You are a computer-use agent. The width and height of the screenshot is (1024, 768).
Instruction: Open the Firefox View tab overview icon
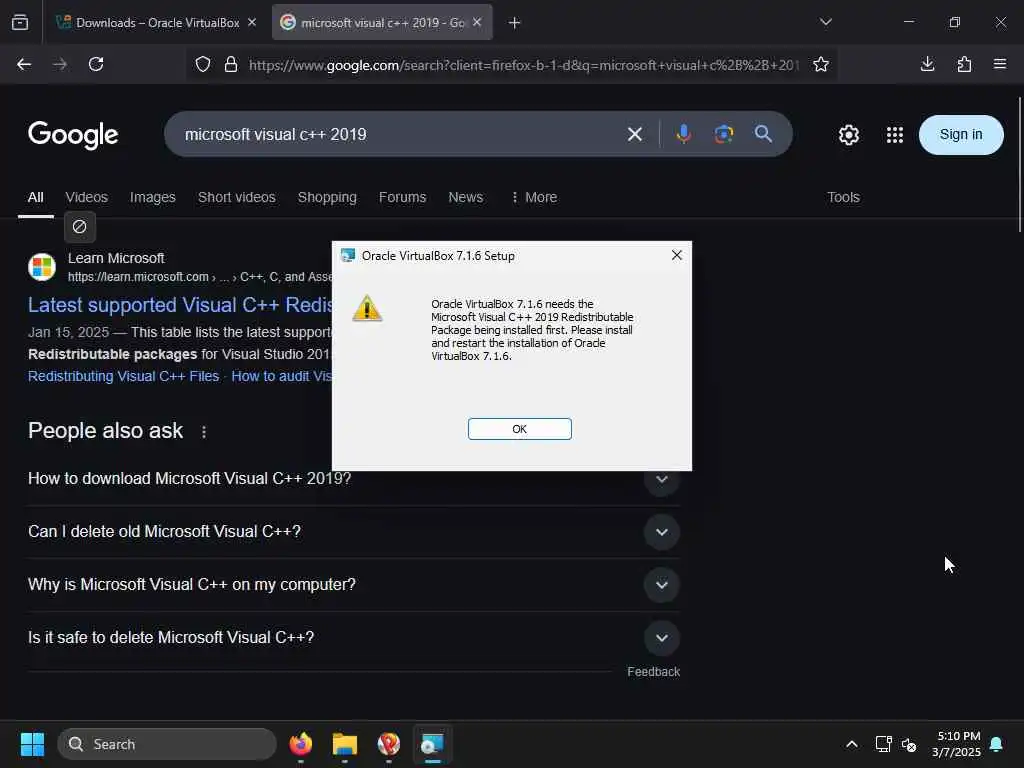coord(20,22)
